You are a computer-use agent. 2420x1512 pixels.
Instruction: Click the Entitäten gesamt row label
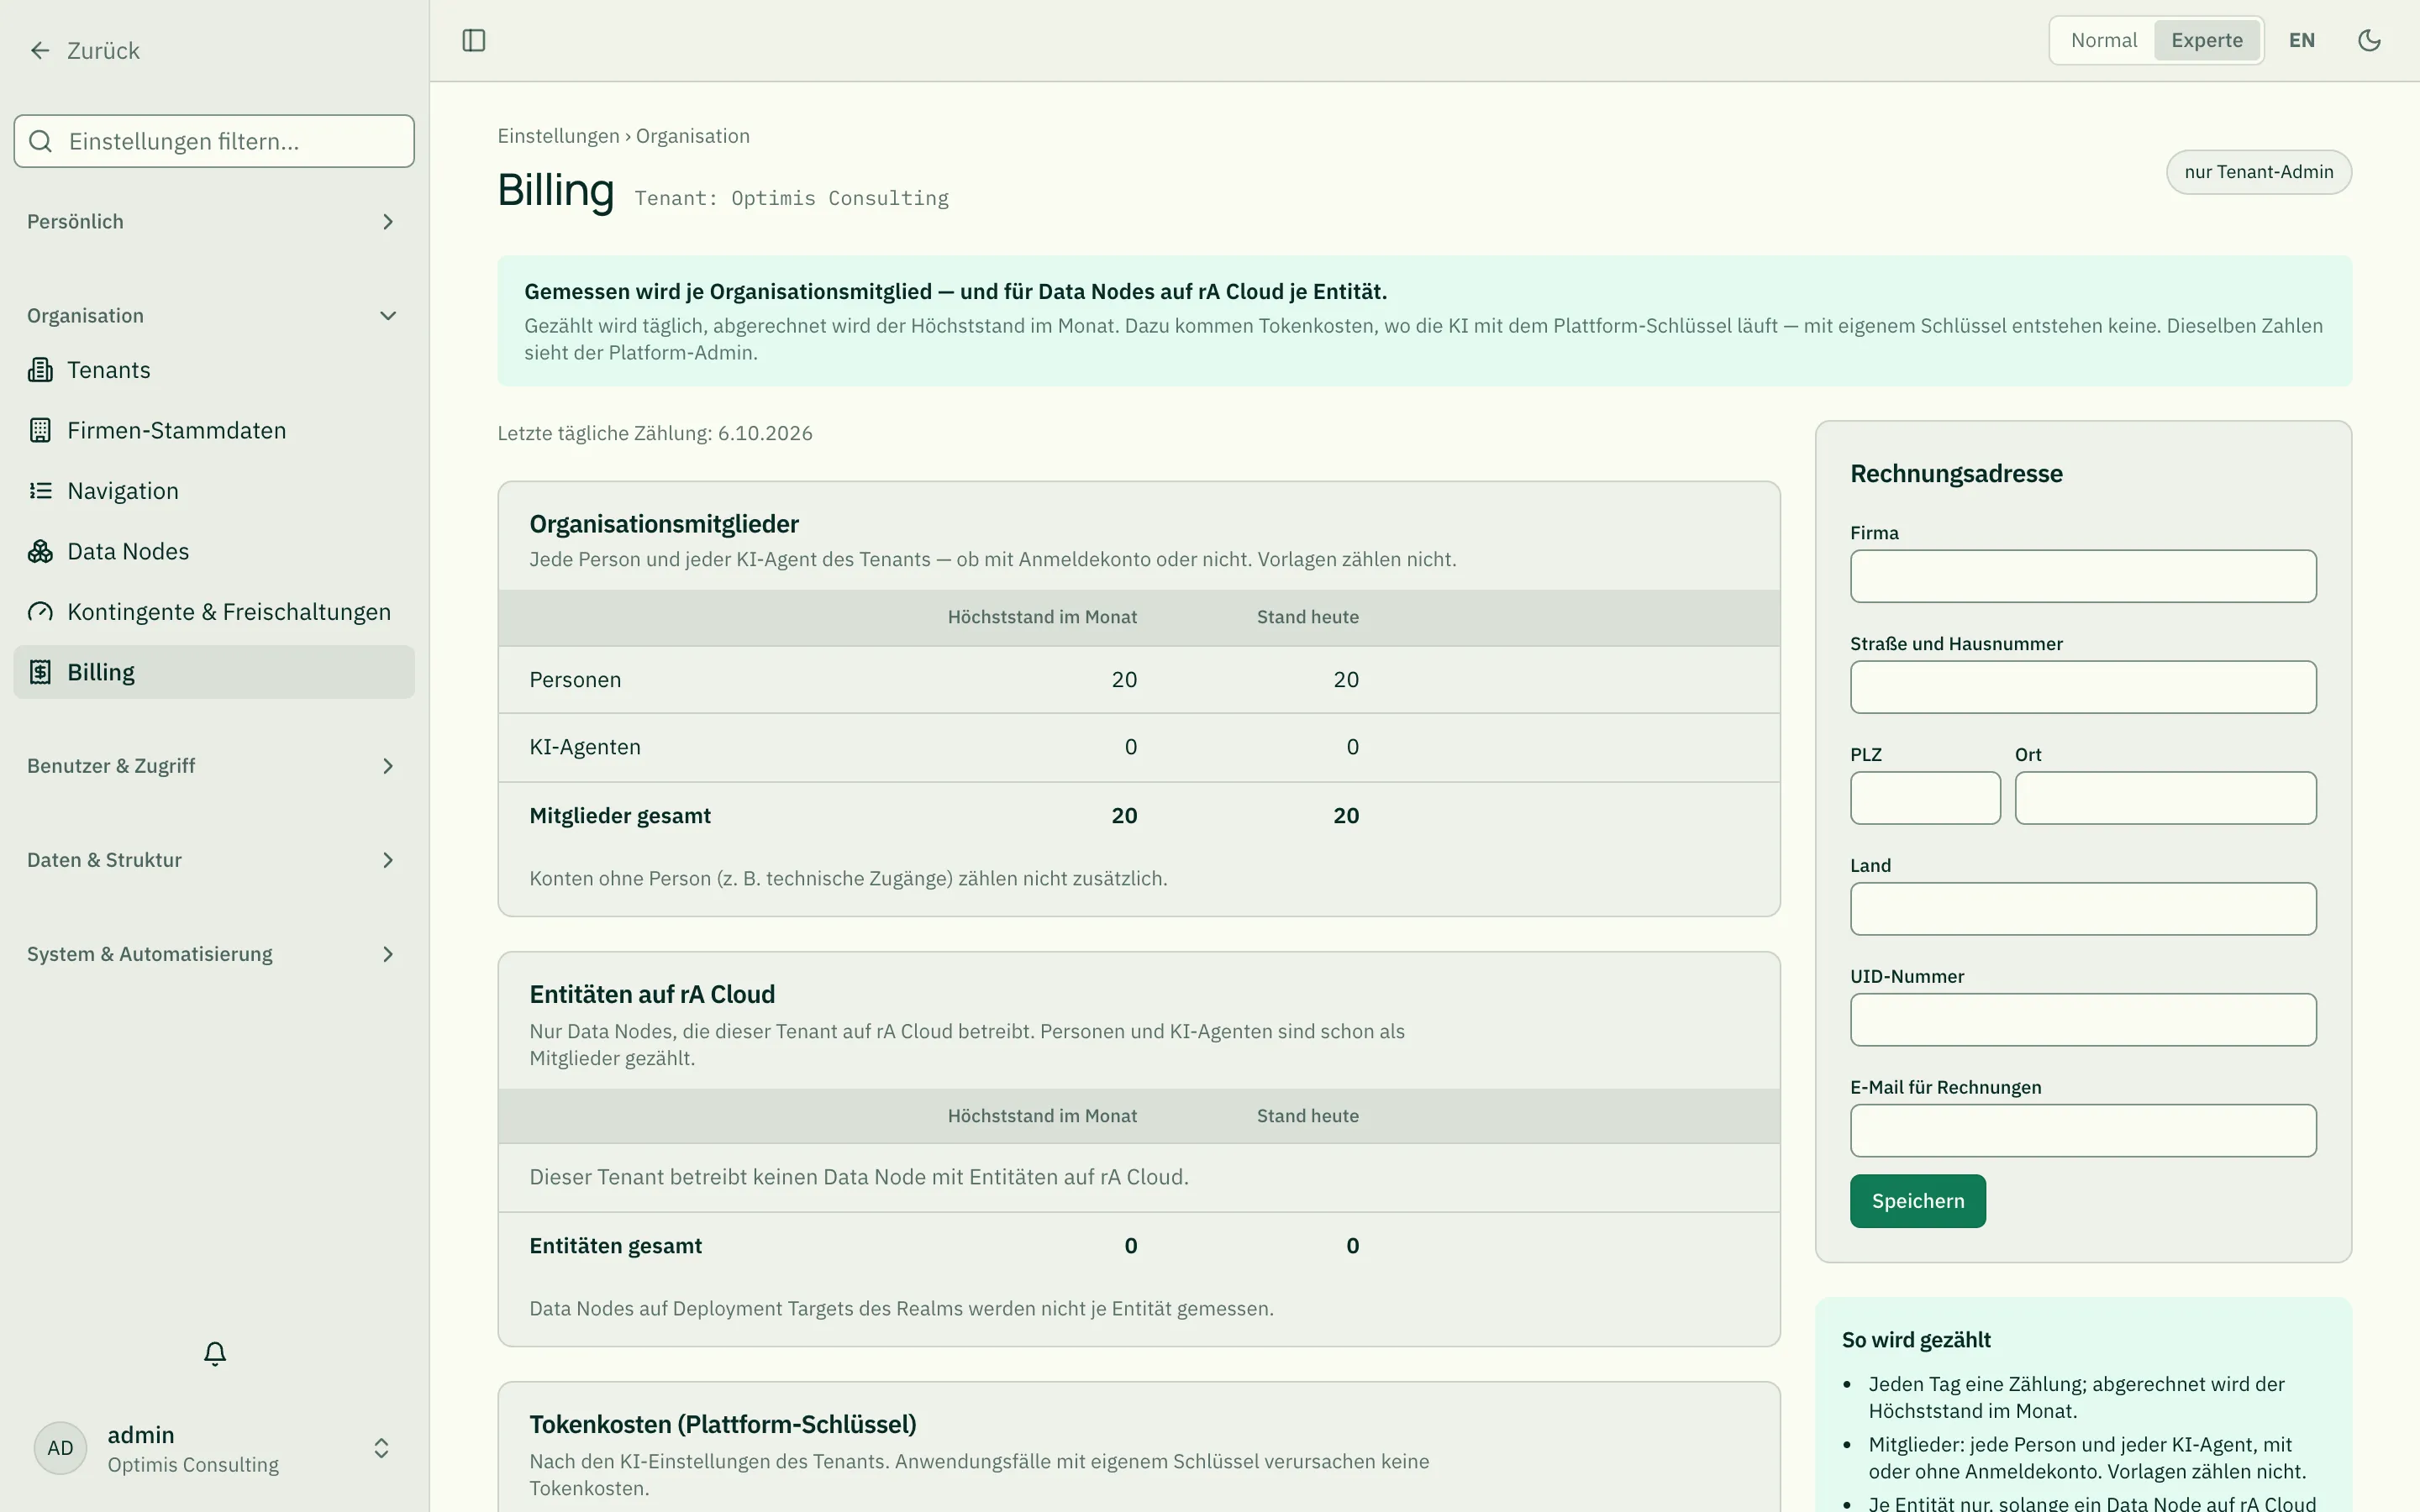[x=615, y=1246]
